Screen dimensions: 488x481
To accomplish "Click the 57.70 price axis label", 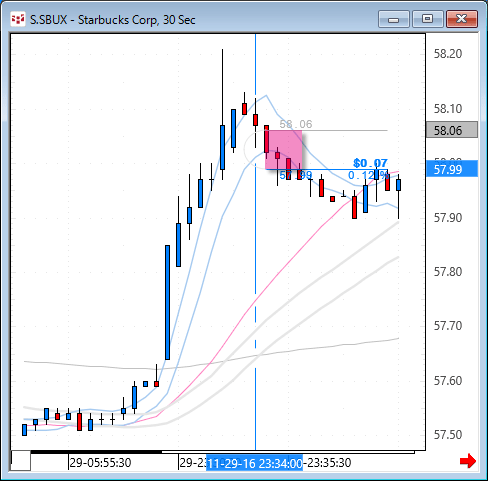I will coord(448,326).
